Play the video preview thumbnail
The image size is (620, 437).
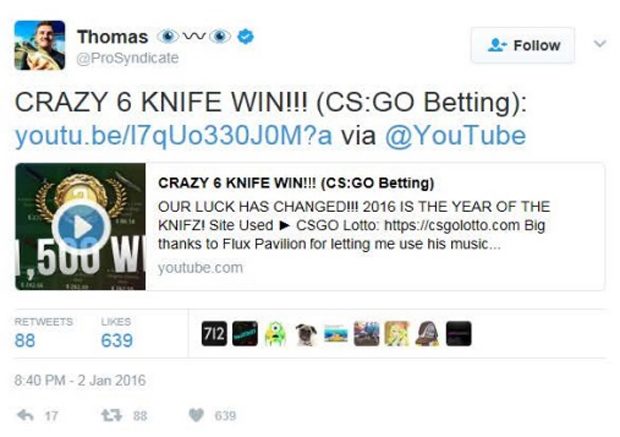click(x=81, y=227)
